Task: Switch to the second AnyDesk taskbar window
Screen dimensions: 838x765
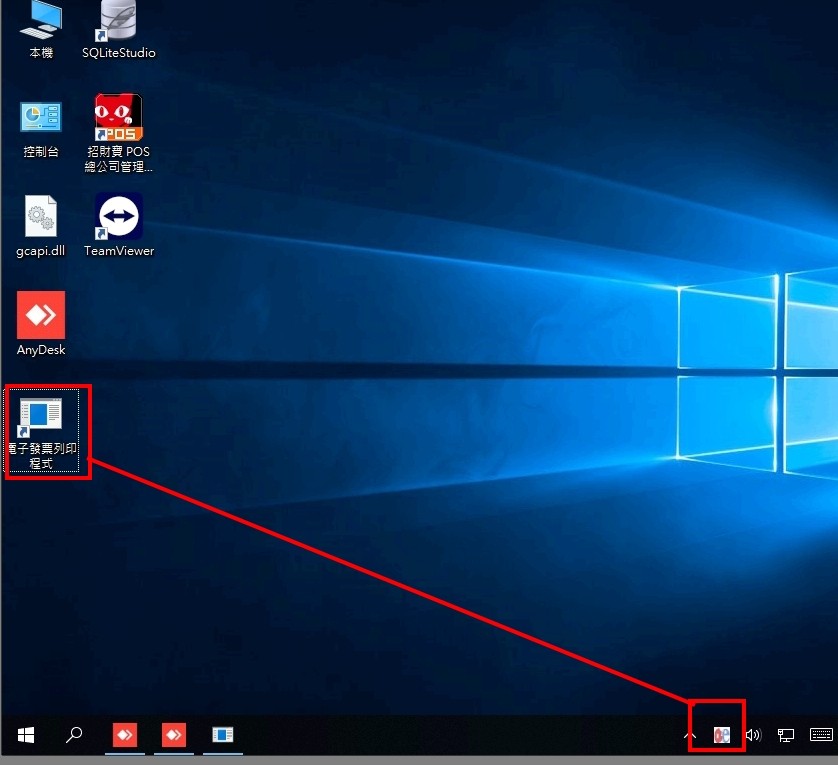Action: [174, 735]
